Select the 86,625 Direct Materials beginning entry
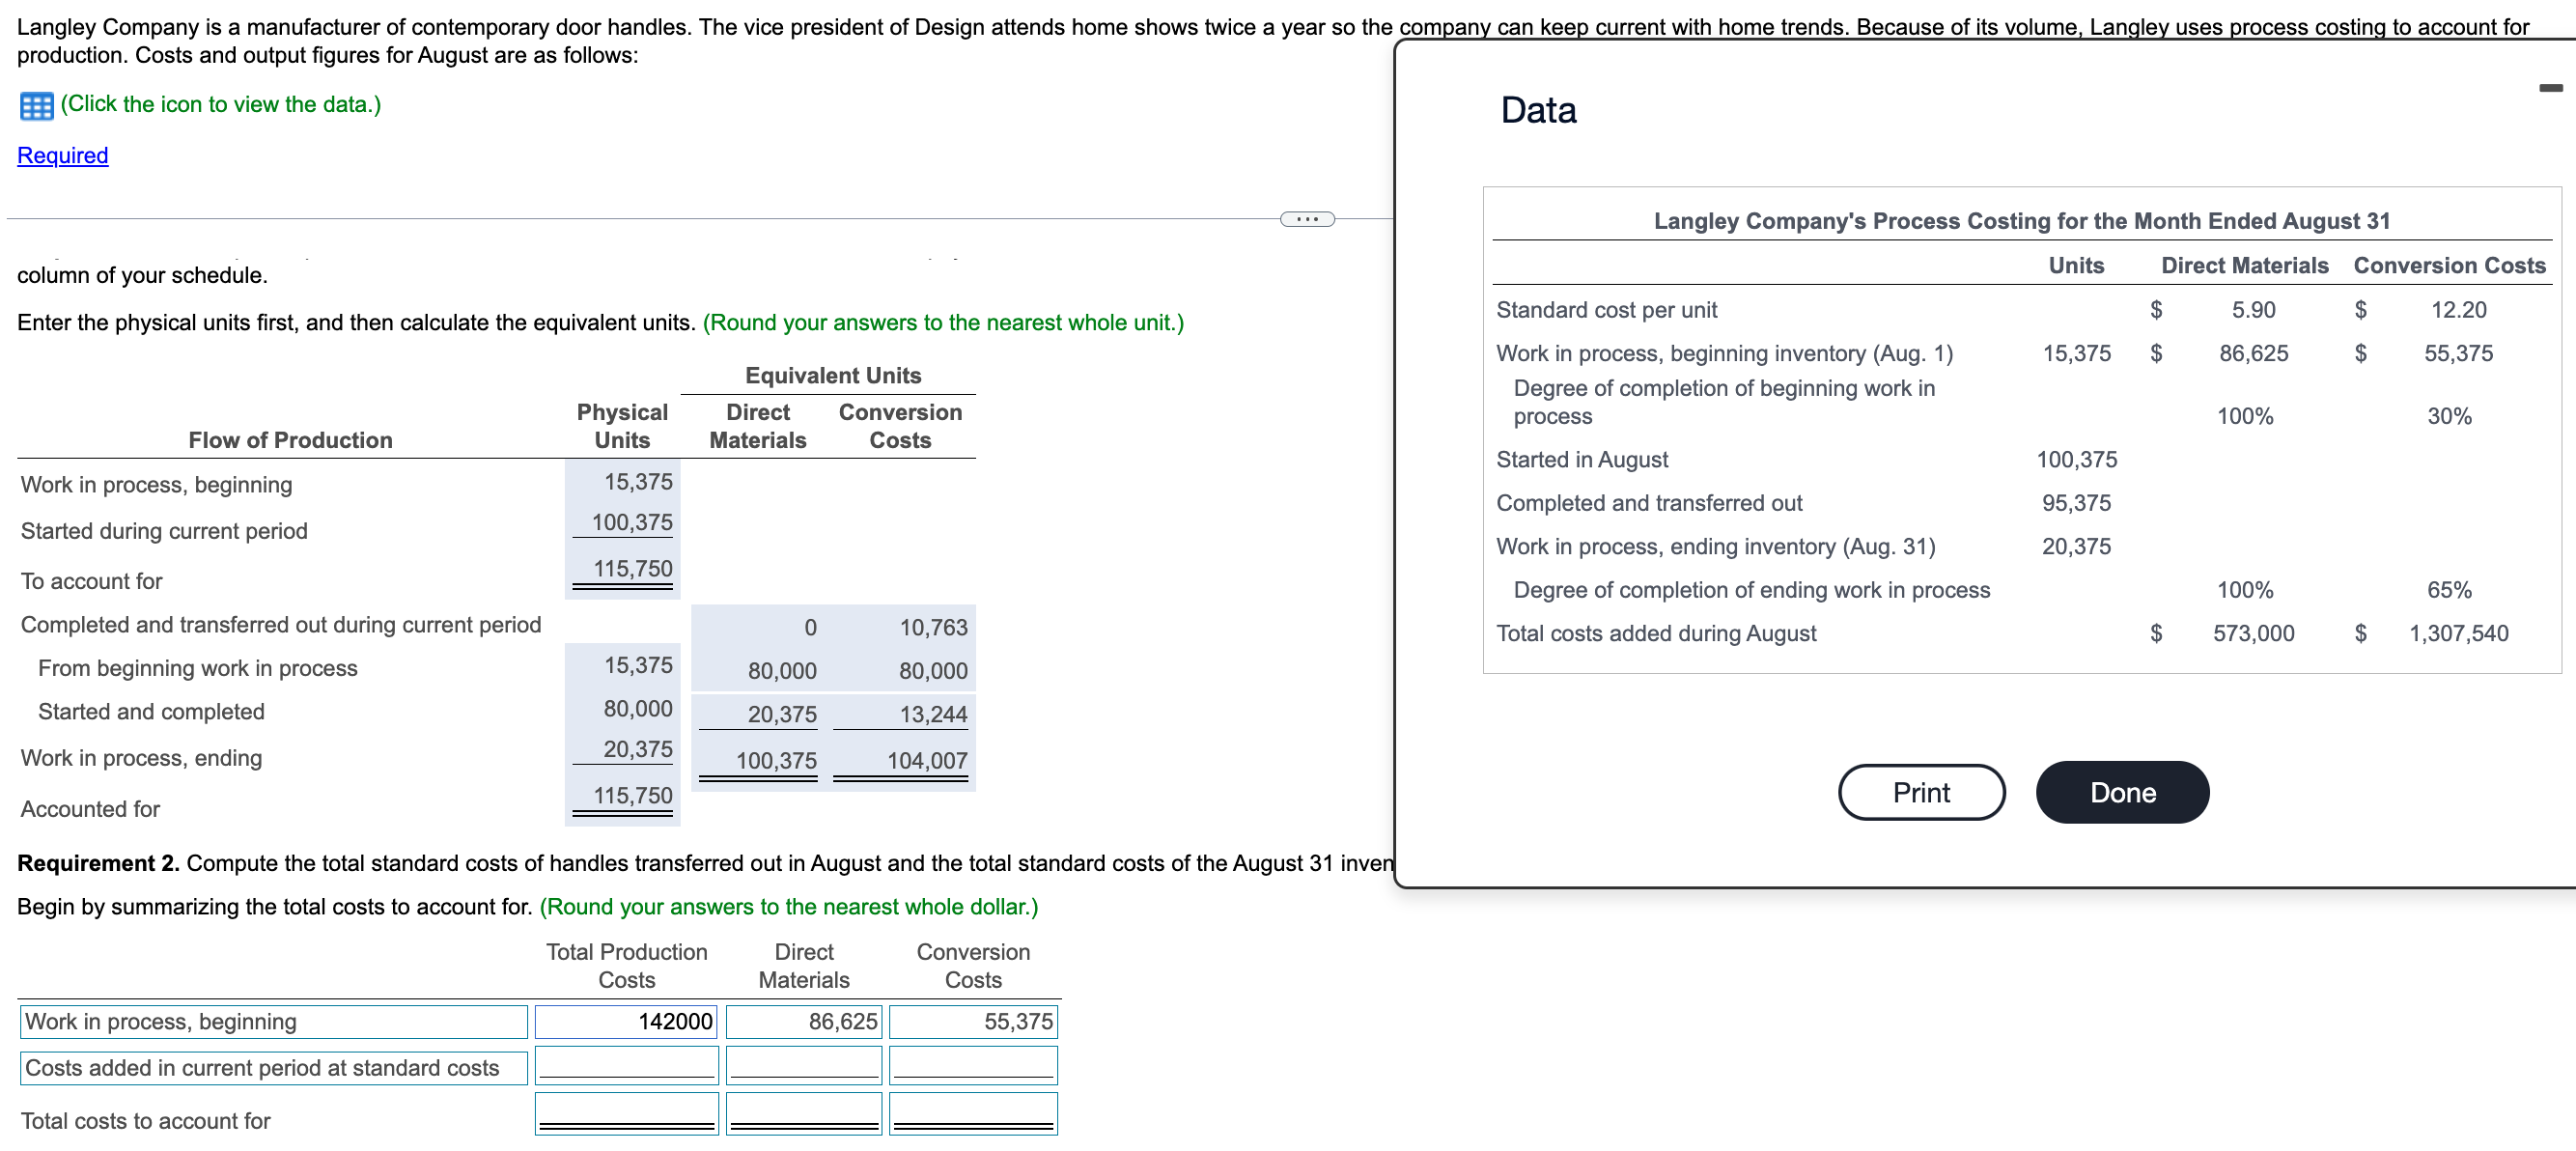Viewport: 2576px width, 1151px height. pos(803,1021)
